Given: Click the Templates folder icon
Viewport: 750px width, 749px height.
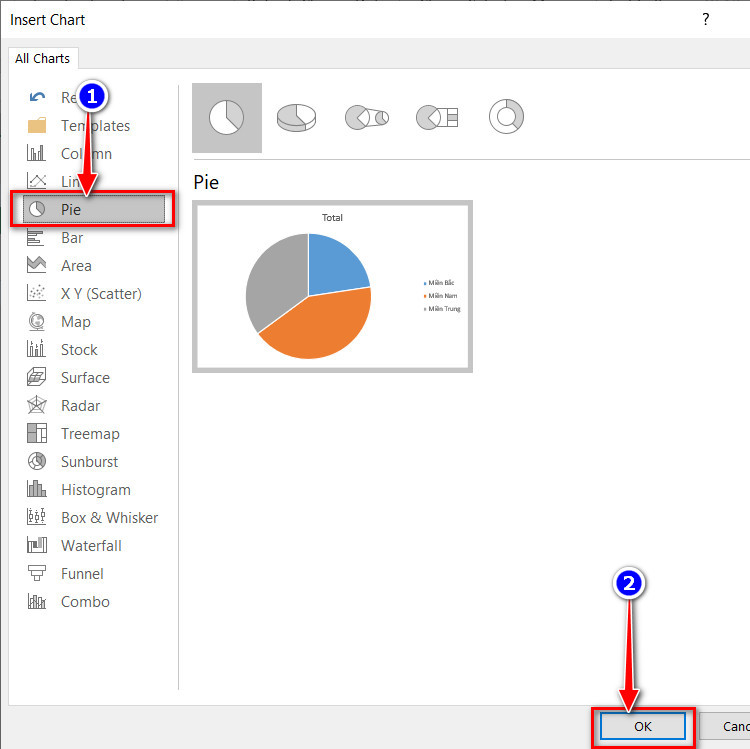Looking at the screenshot, I should (x=37, y=125).
